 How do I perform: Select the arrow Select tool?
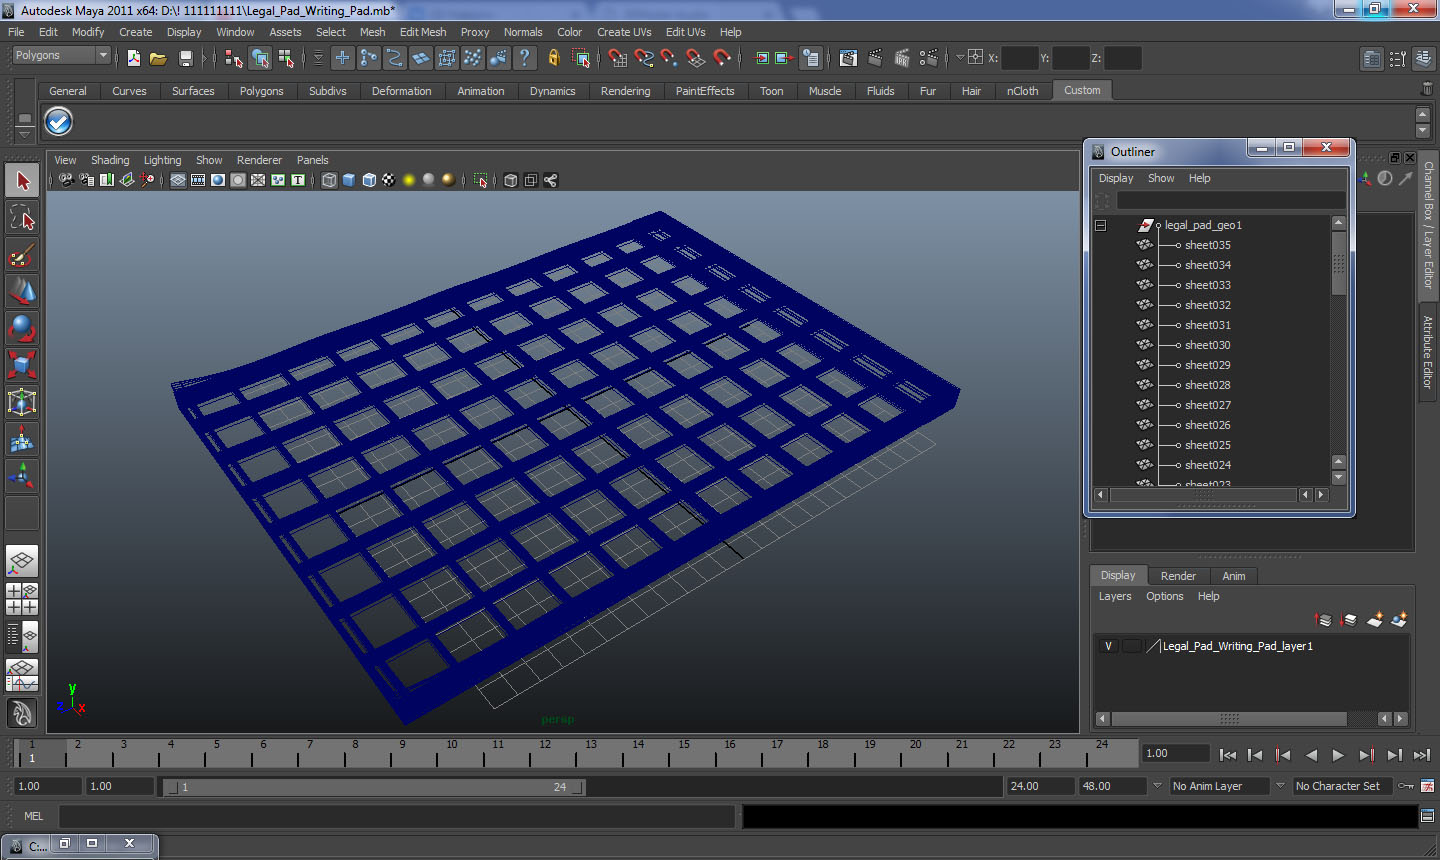point(22,181)
